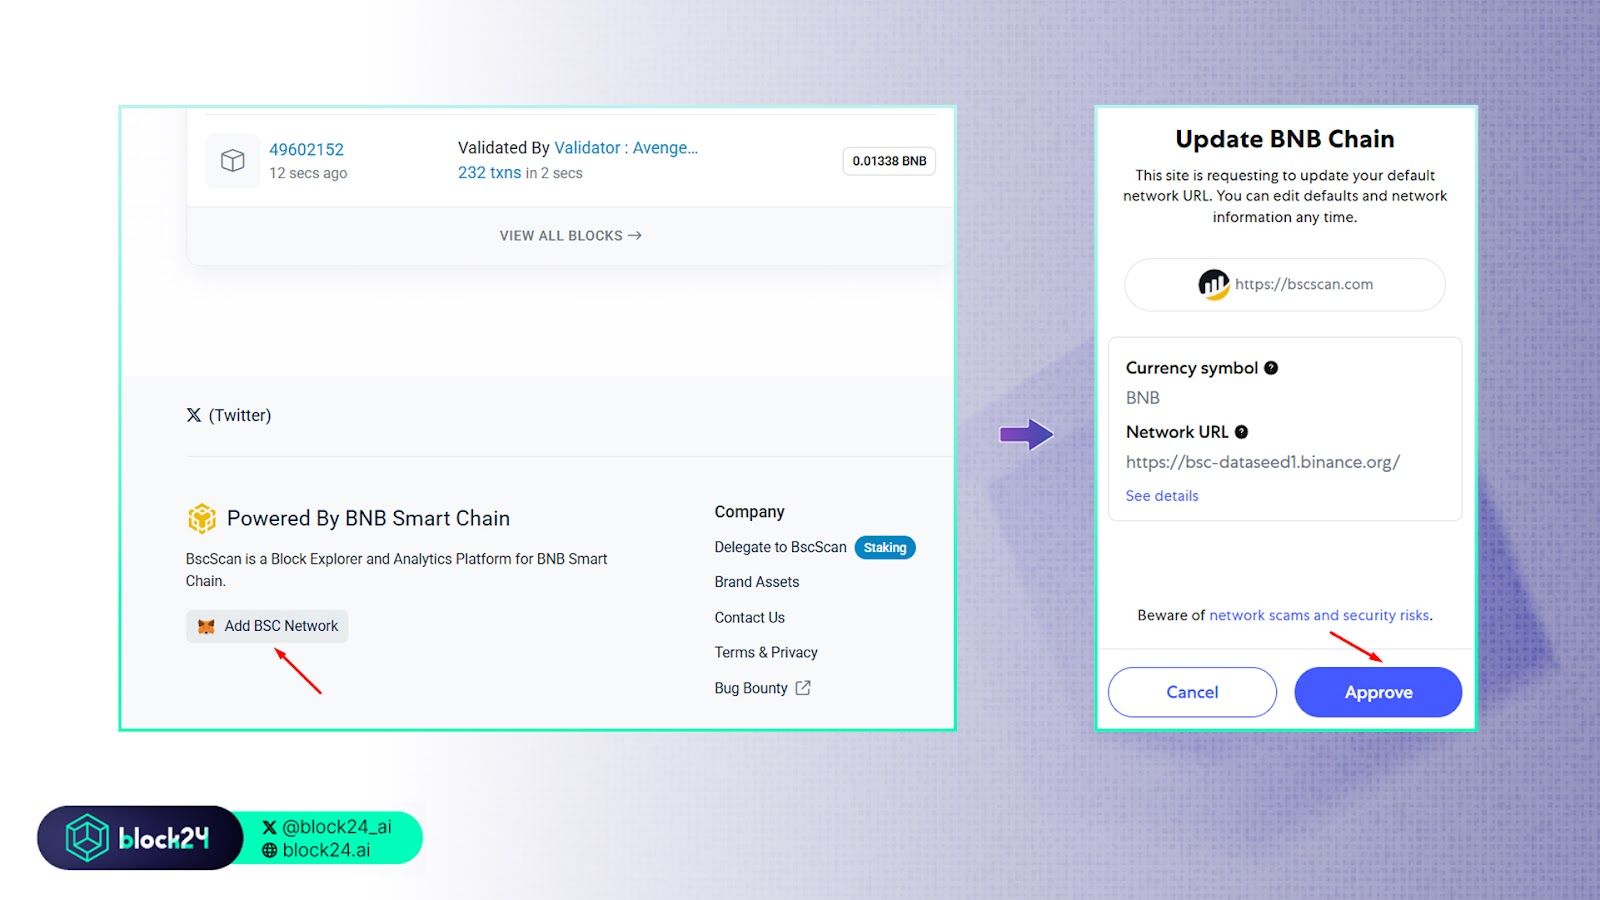Open the Bug Bounty link

[x=751, y=688]
